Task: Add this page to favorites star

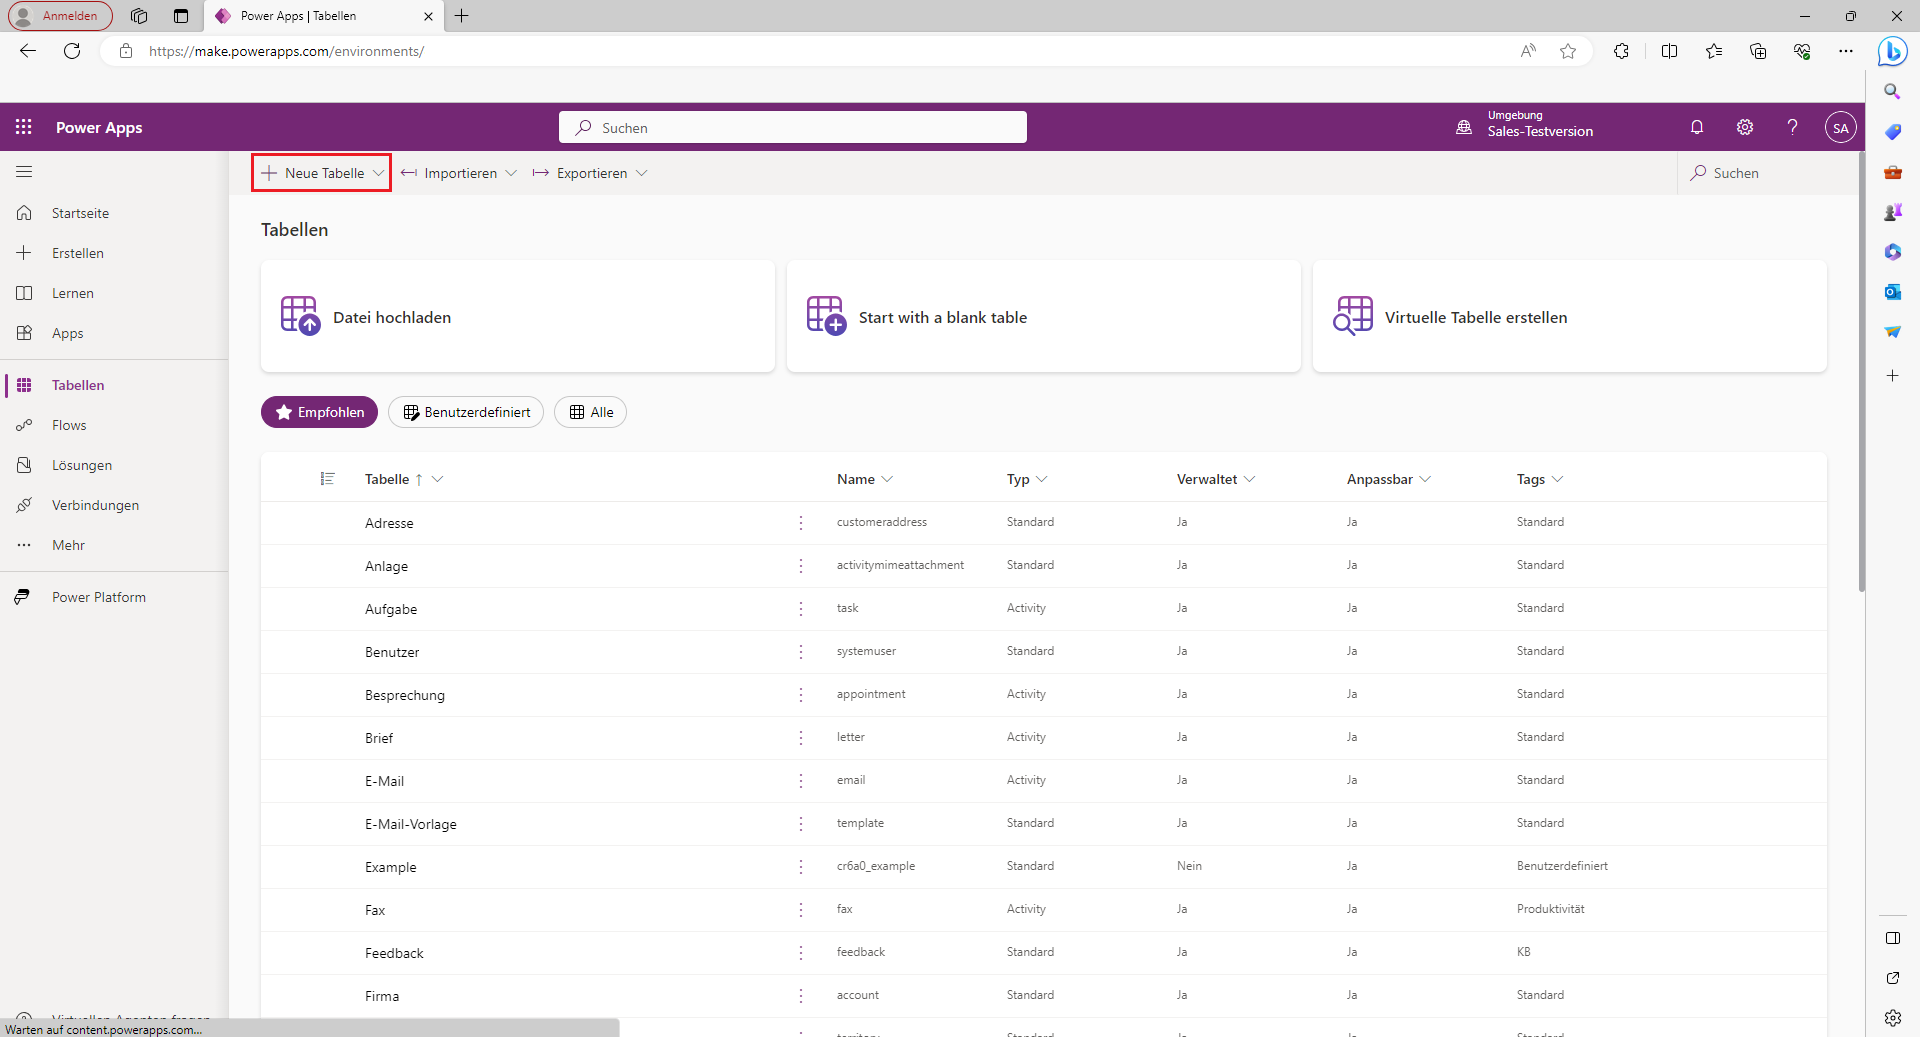Action: [x=1568, y=51]
